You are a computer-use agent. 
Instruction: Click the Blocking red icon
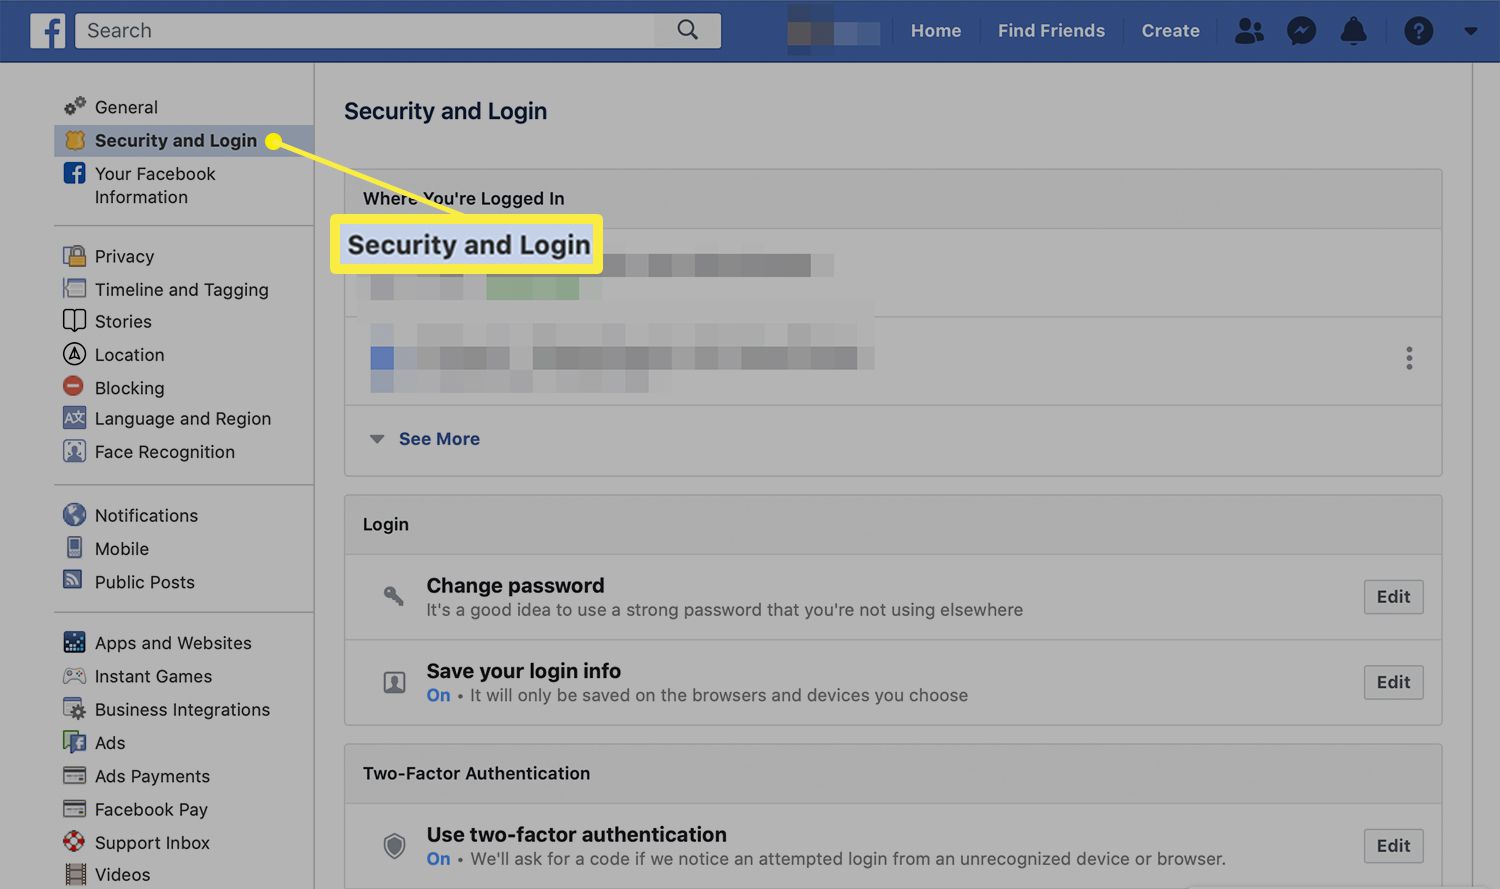click(x=74, y=386)
